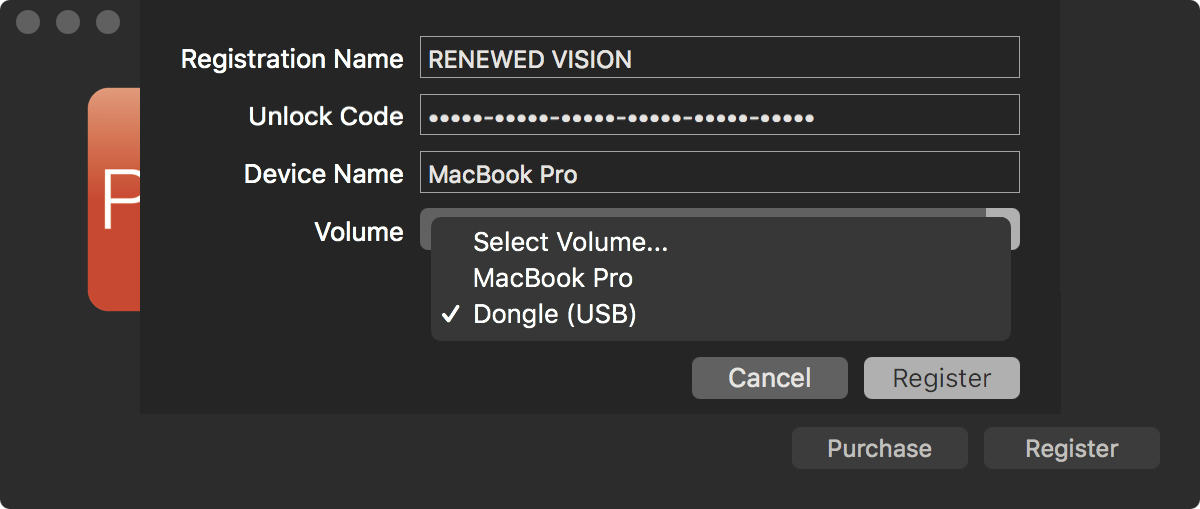Click the Unlock Code label

[x=326, y=116]
